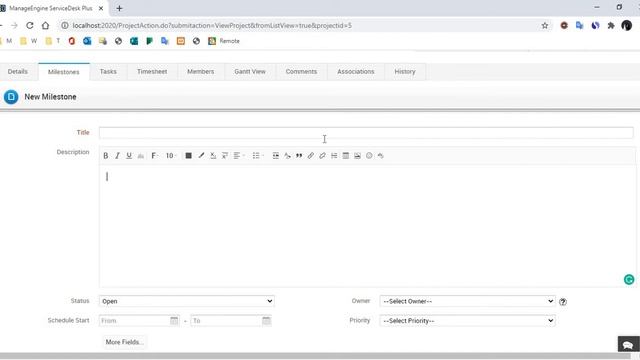Open the Gantt View tab
640x360 pixels.
250,71
